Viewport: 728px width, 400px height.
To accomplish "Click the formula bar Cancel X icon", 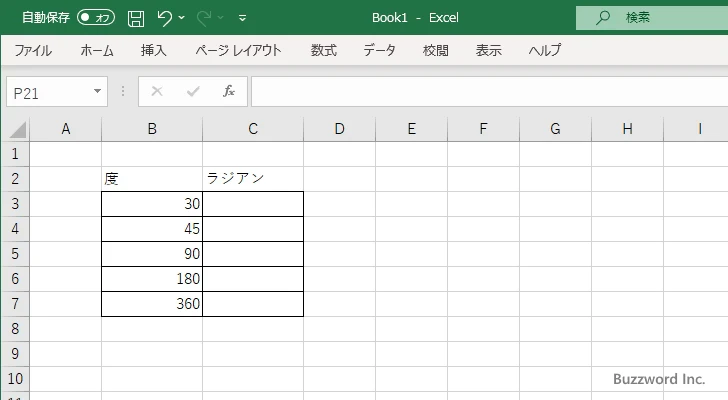I will click(x=157, y=91).
